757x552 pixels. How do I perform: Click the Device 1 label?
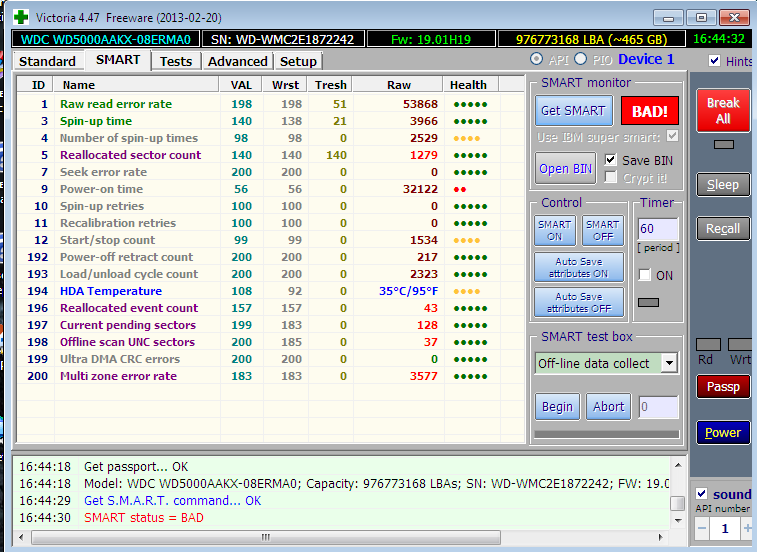tap(646, 59)
